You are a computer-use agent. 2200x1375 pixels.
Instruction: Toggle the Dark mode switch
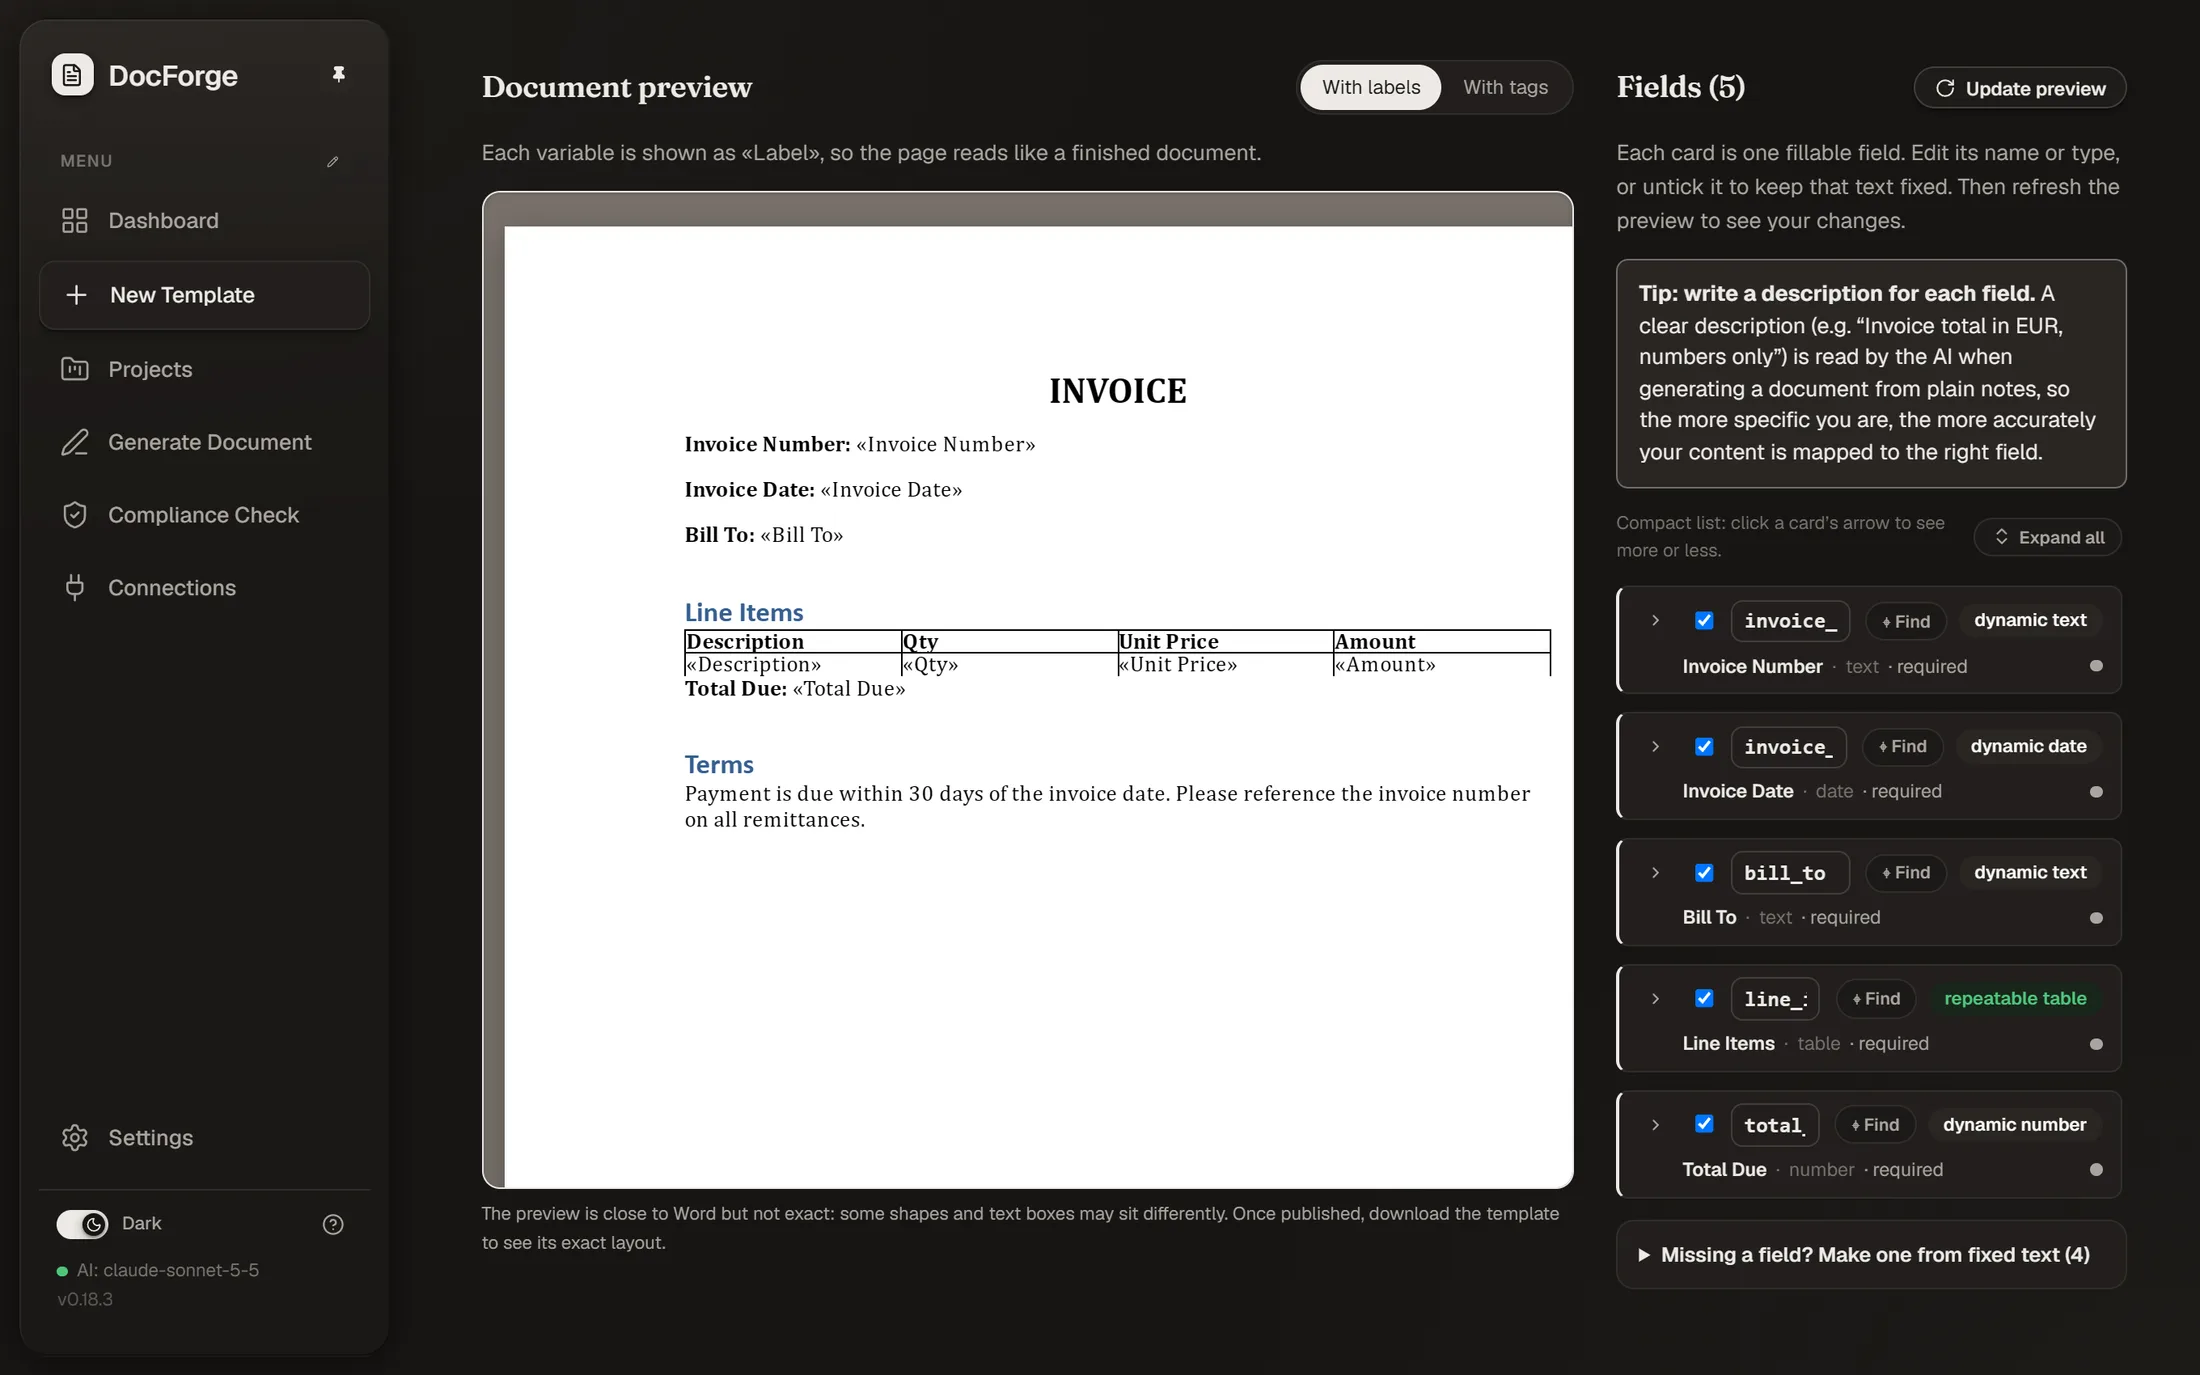click(x=82, y=1223)
